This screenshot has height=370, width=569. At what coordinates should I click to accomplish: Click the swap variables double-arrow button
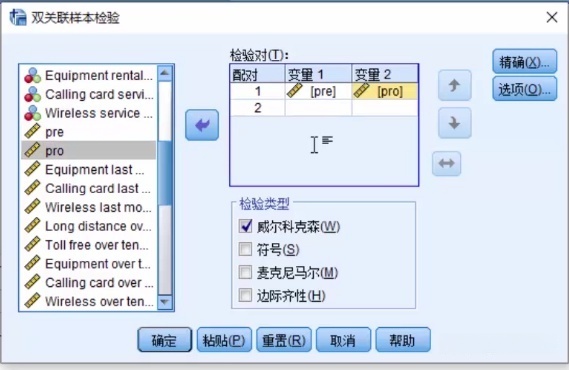coord(446,164)
